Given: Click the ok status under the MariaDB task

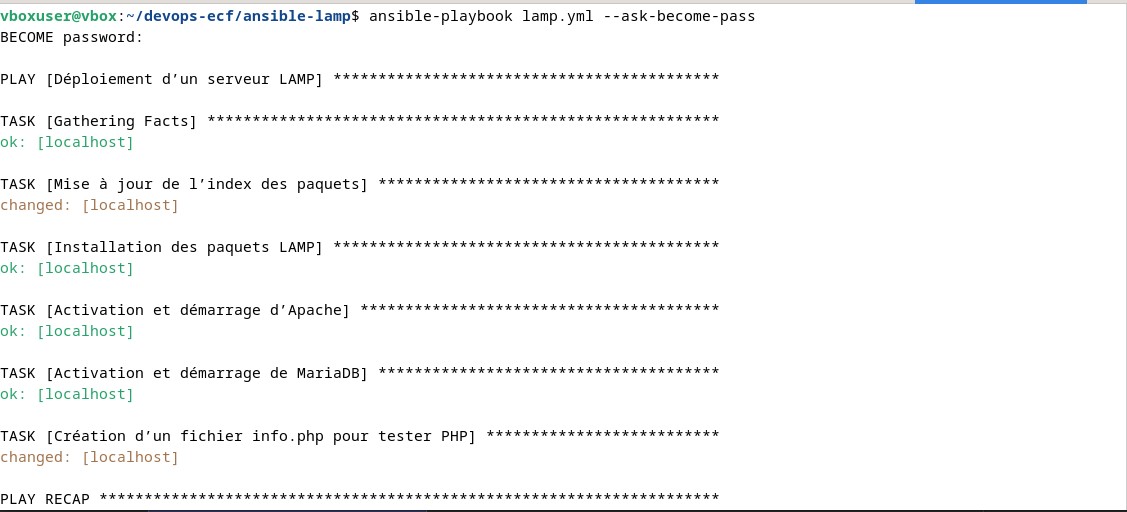Looking at the screenshot, I should (x=67, y=395).
